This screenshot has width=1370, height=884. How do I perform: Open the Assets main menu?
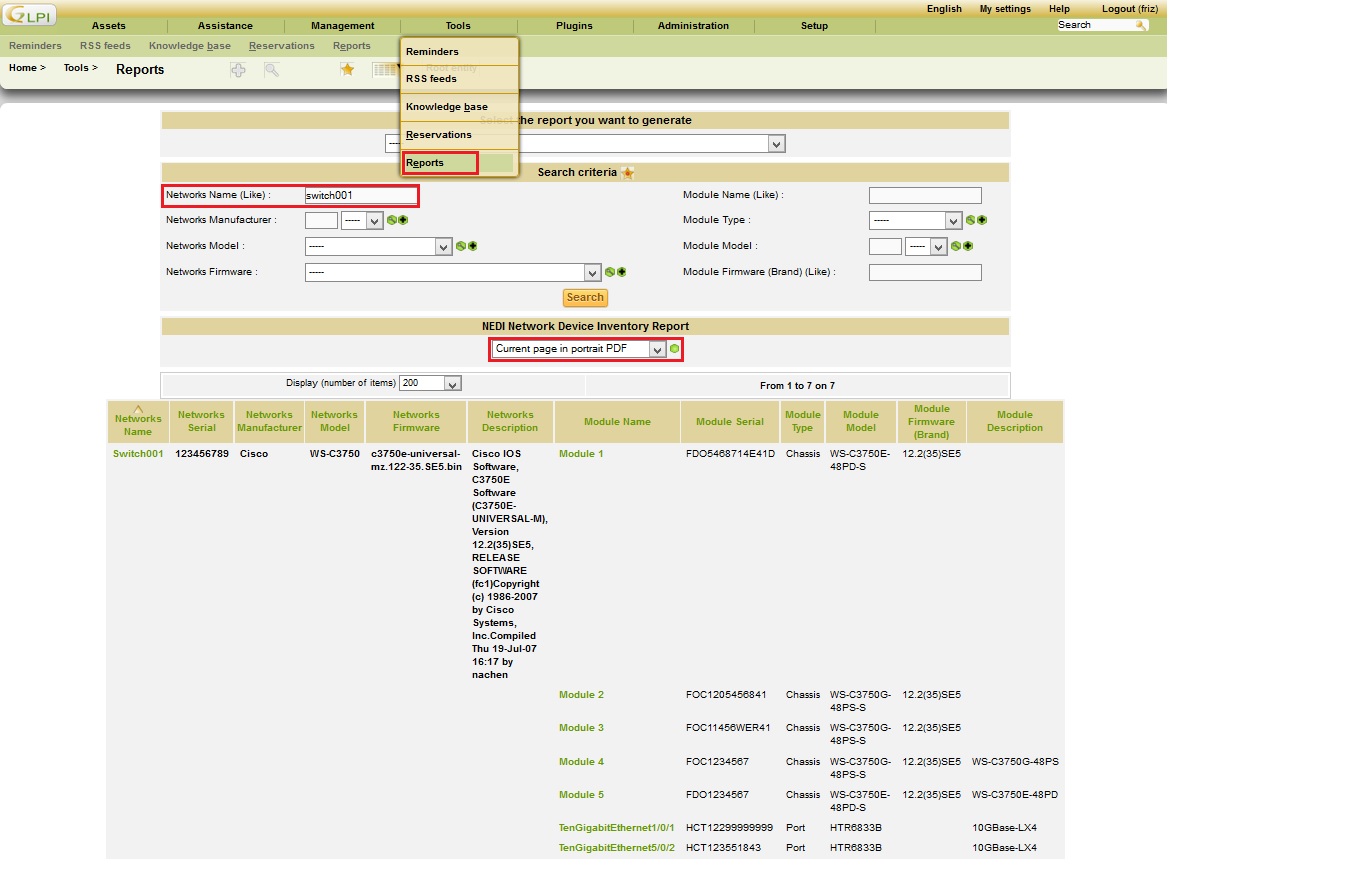pos(109,26)
